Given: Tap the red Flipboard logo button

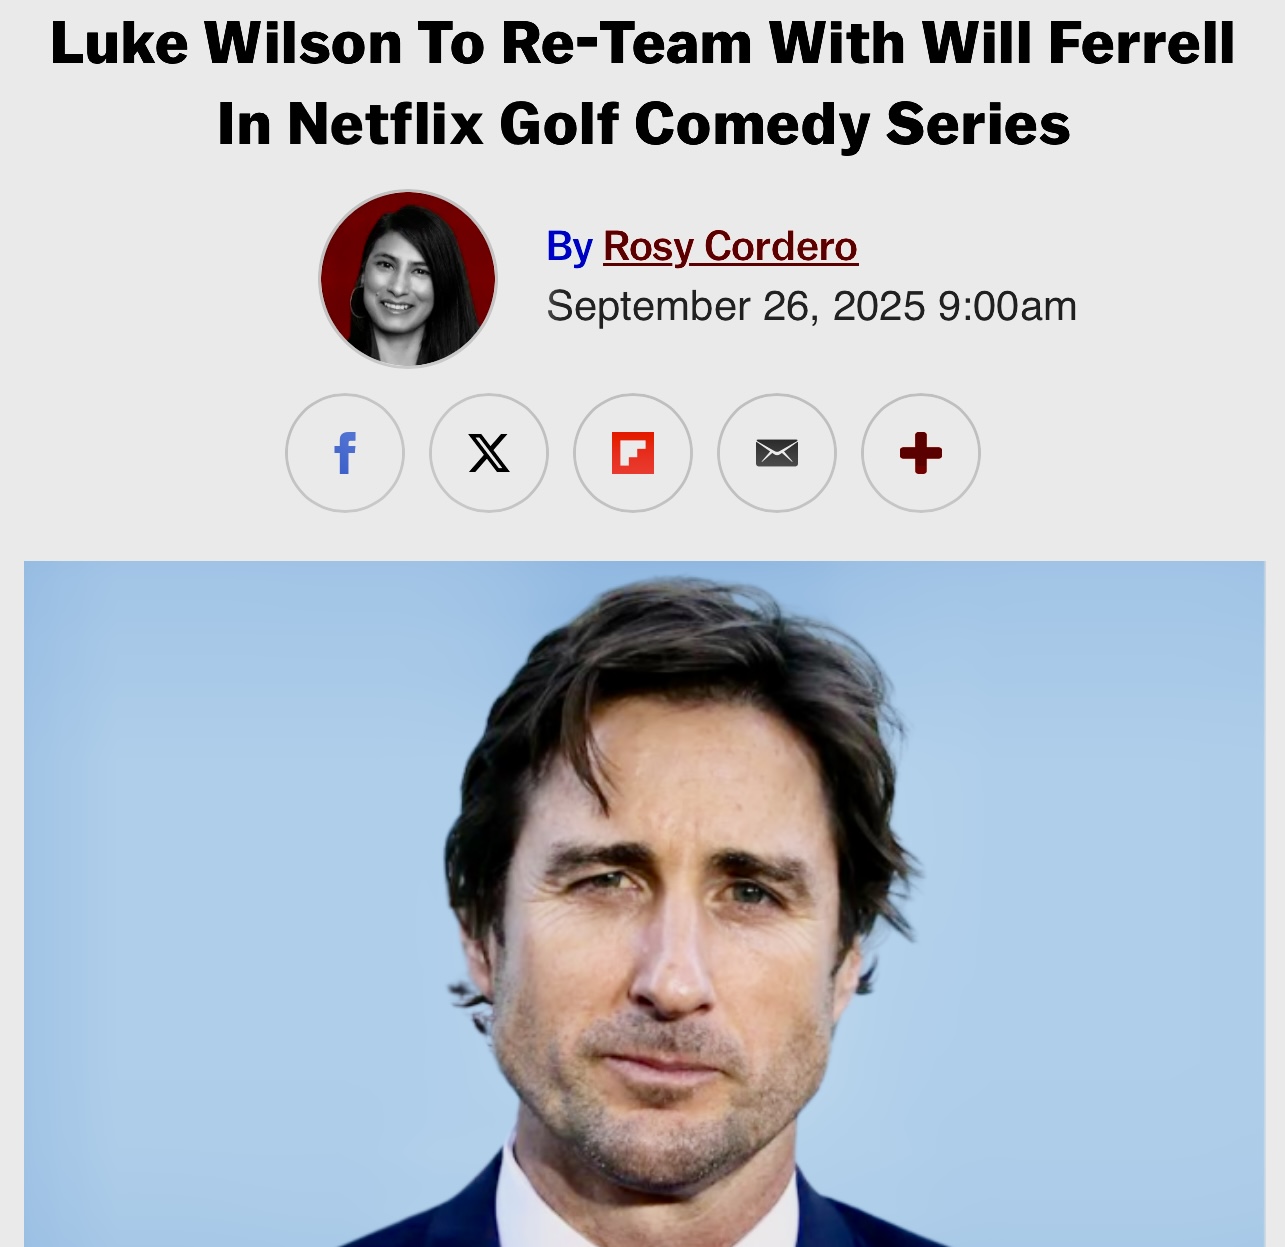Looking at the screenshot, I should [633, 453].
